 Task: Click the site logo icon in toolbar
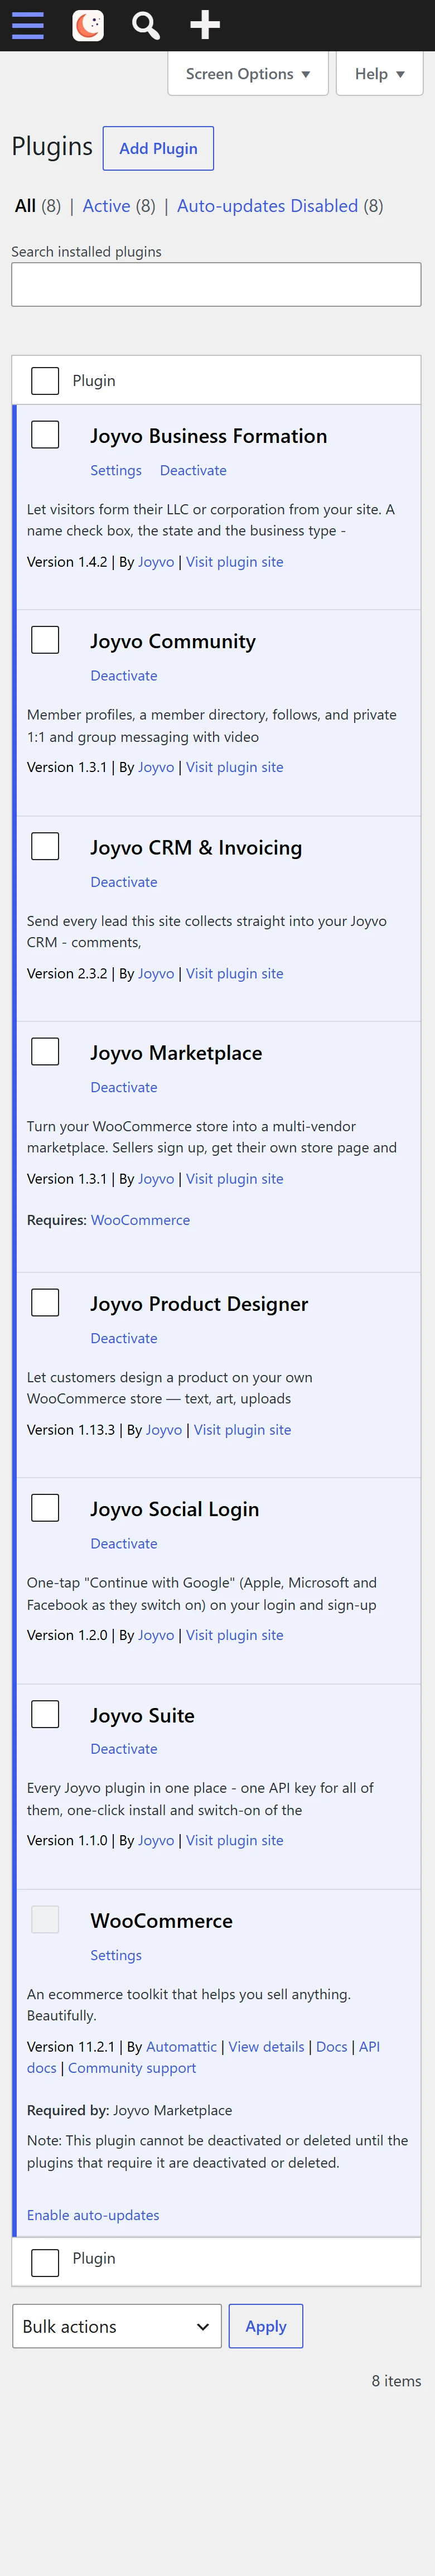(88, 25)
